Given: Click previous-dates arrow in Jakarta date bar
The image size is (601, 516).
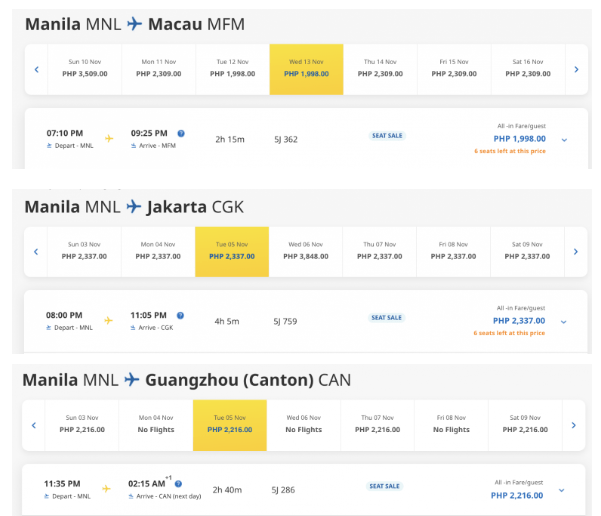Looking at the screenshot, I should coord(37,251).
